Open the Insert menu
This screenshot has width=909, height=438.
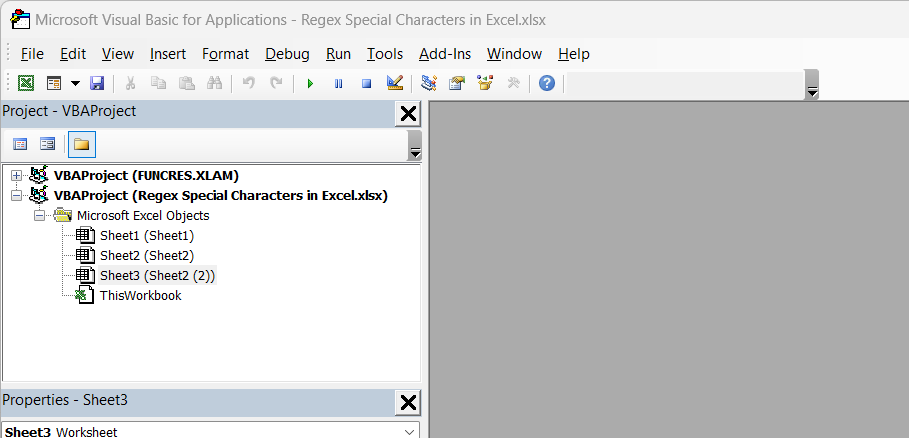[x=168, y=54]
